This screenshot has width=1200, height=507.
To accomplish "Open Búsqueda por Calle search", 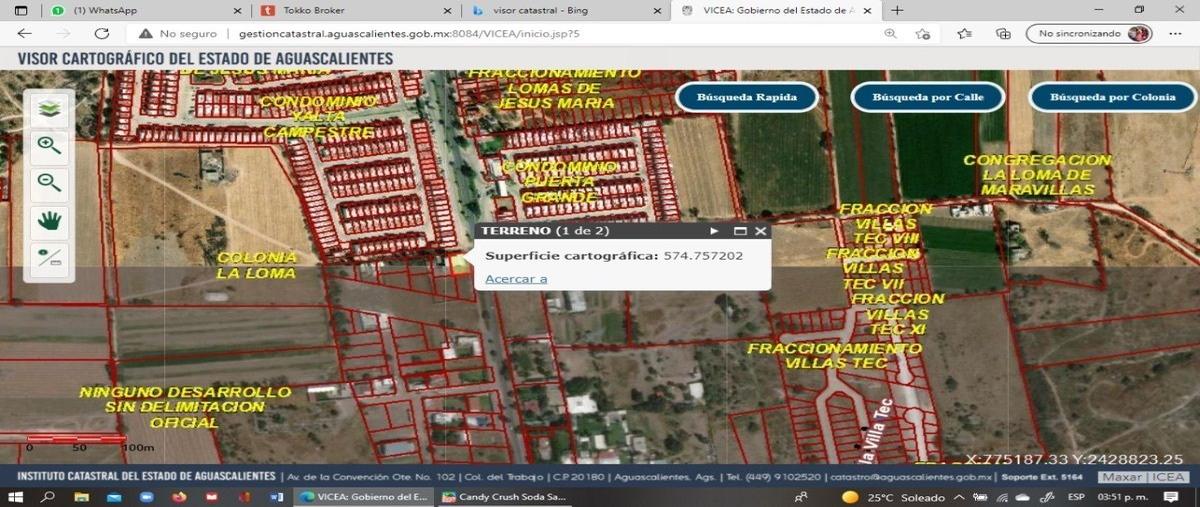I will pyautogui.click(x=928, y=97).
